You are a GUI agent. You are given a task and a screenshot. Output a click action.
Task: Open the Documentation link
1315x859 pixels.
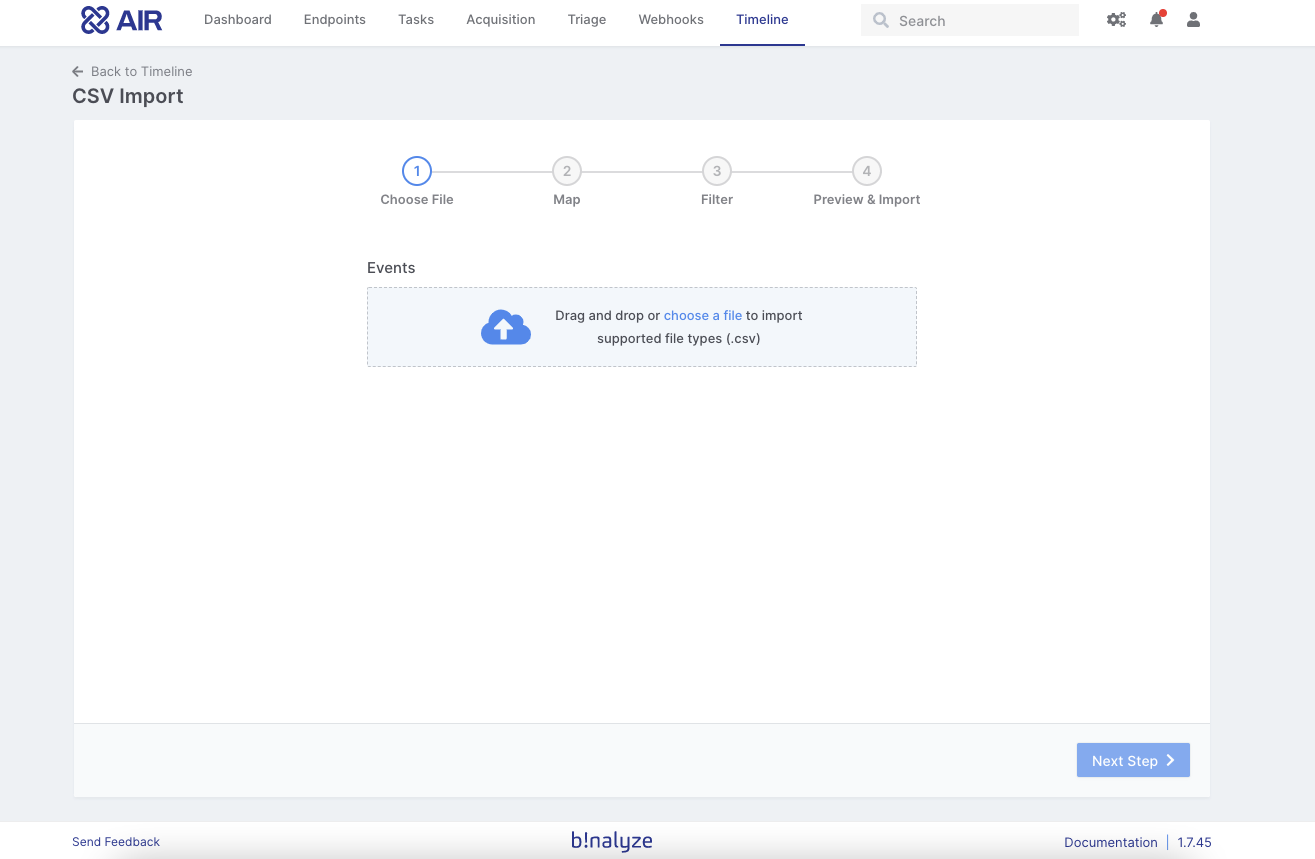(x=1110, y=842)
